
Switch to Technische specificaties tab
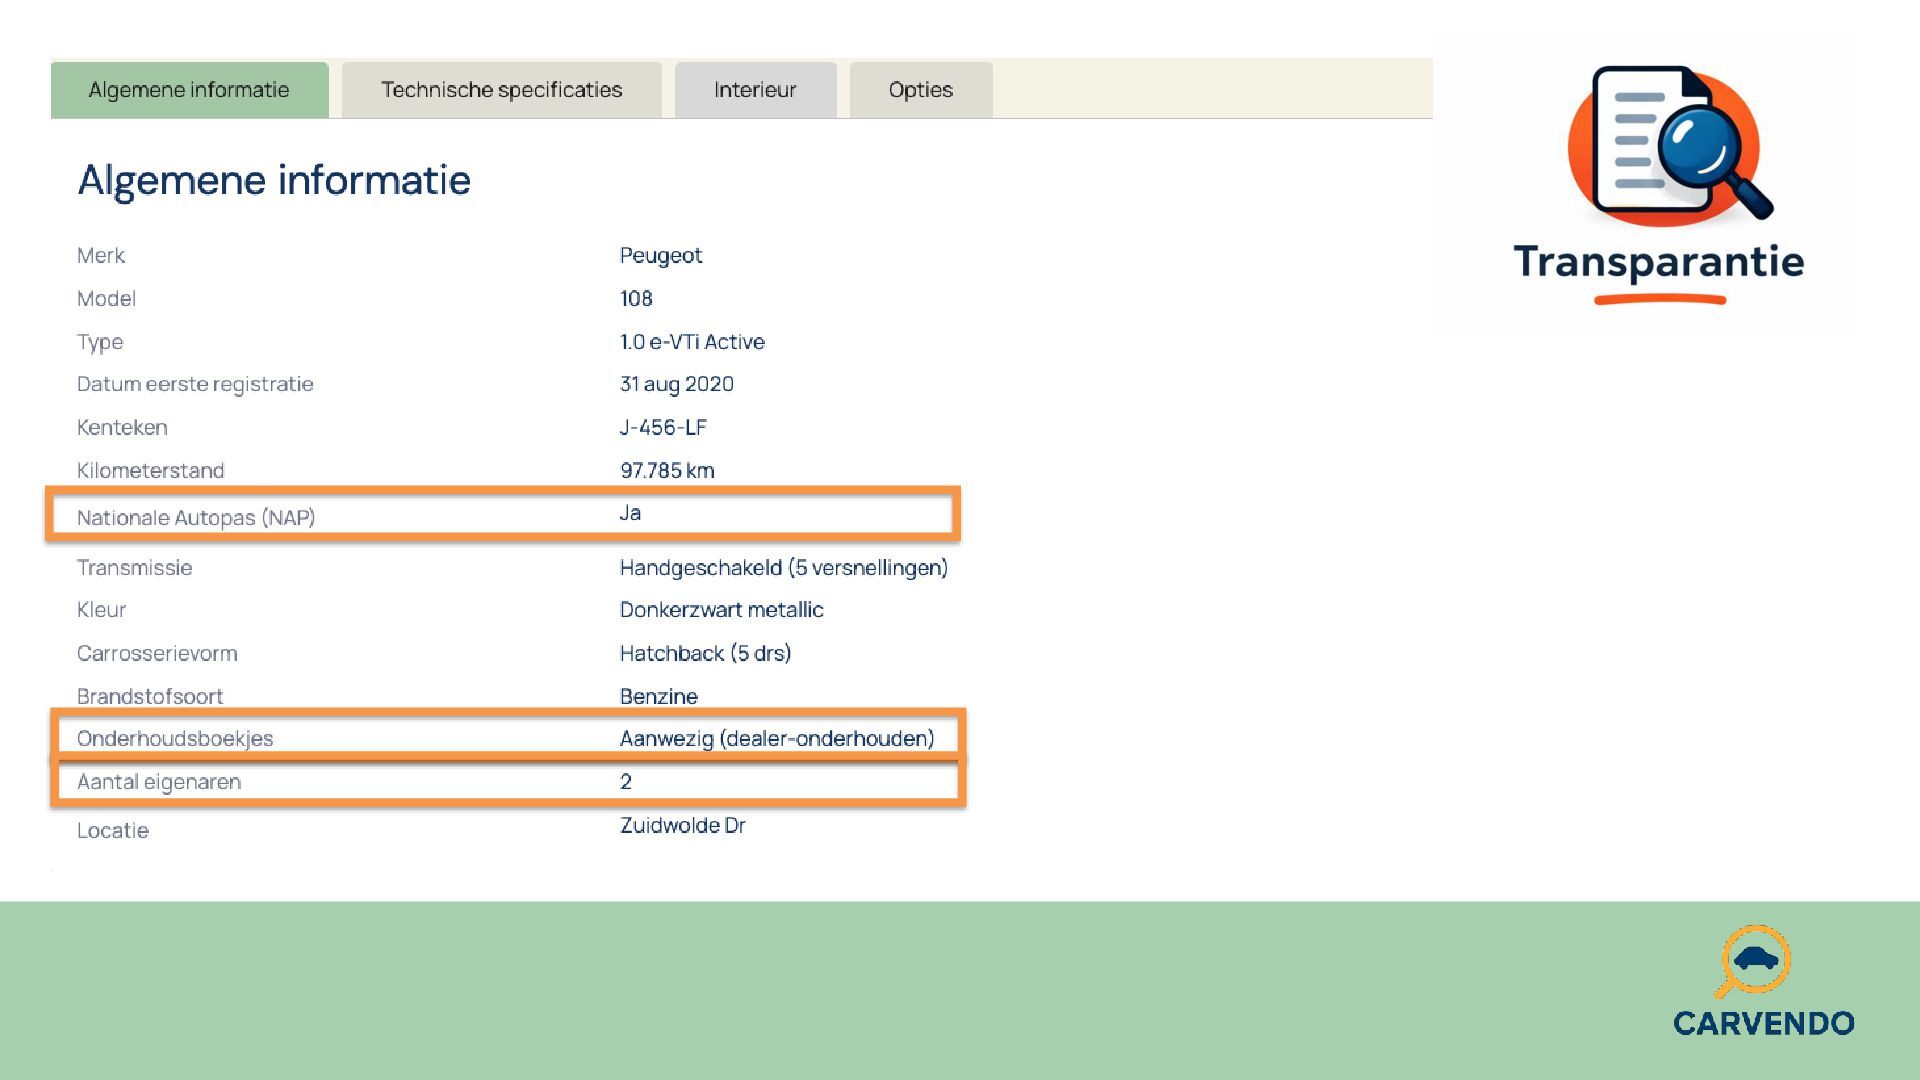point(501,90)
